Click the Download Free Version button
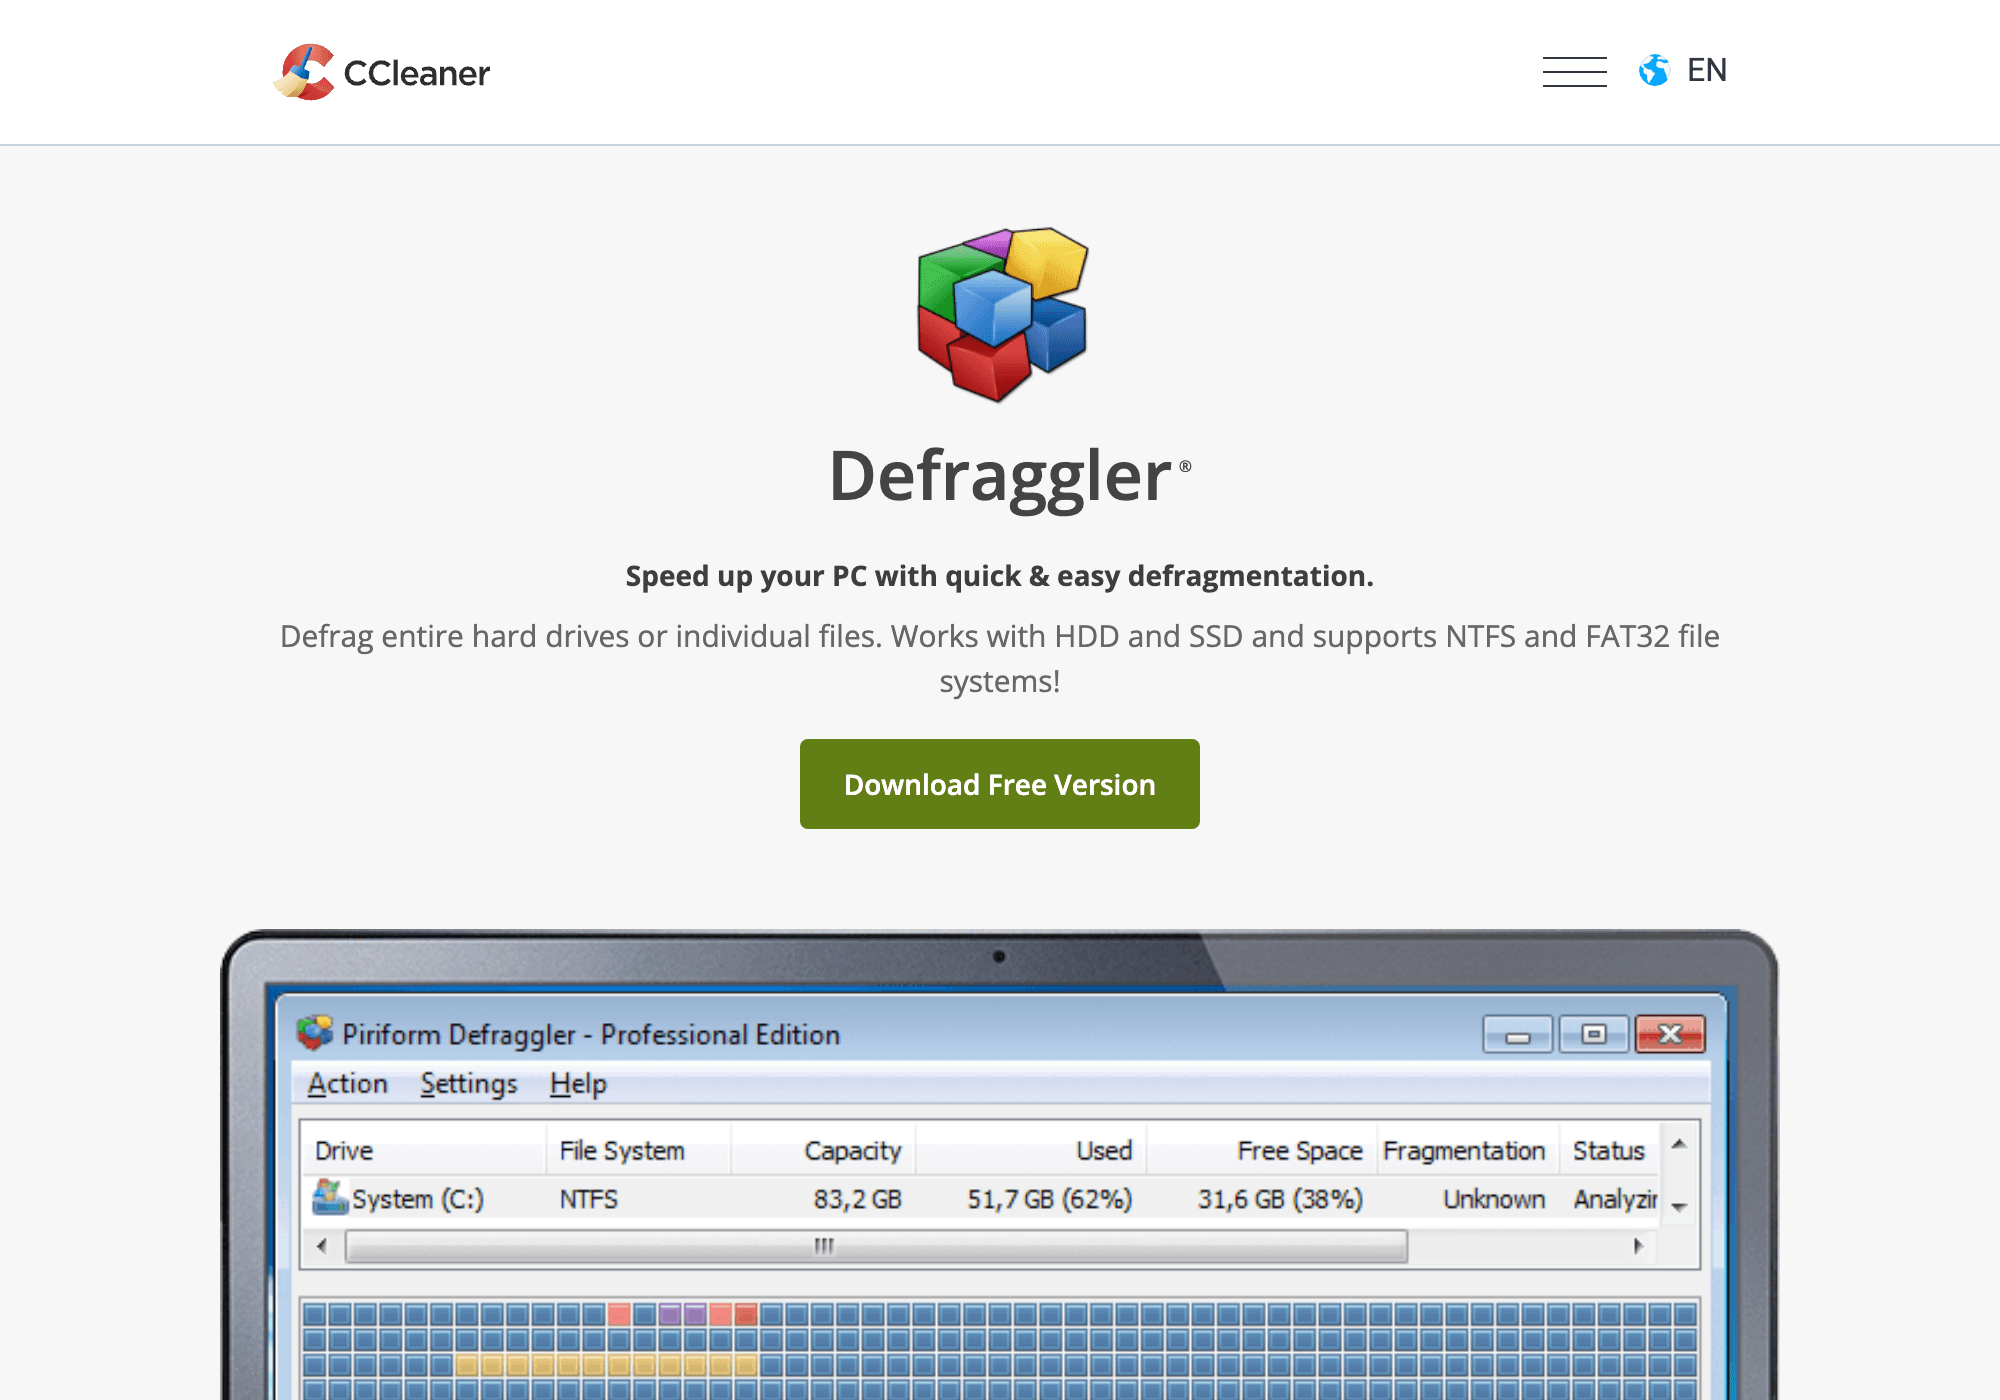 1000,784
